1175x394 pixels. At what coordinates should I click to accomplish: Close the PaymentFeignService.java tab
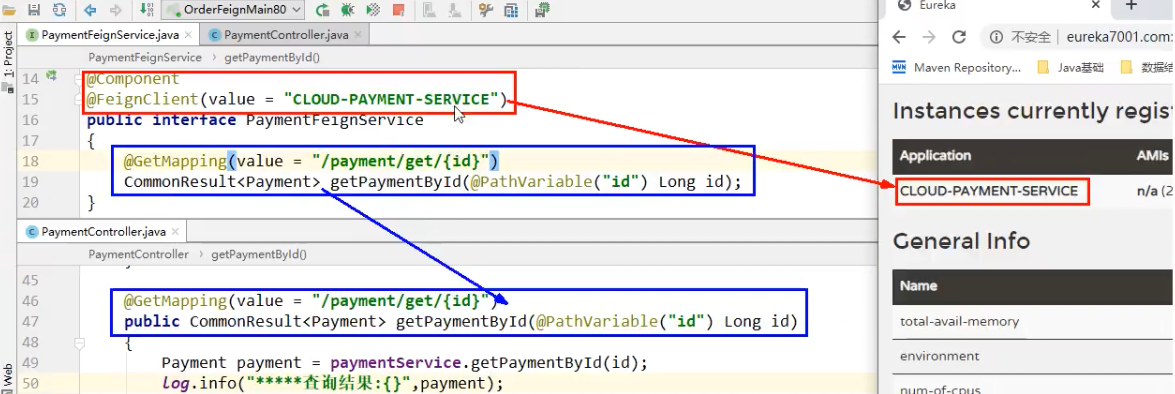point(187,34)
